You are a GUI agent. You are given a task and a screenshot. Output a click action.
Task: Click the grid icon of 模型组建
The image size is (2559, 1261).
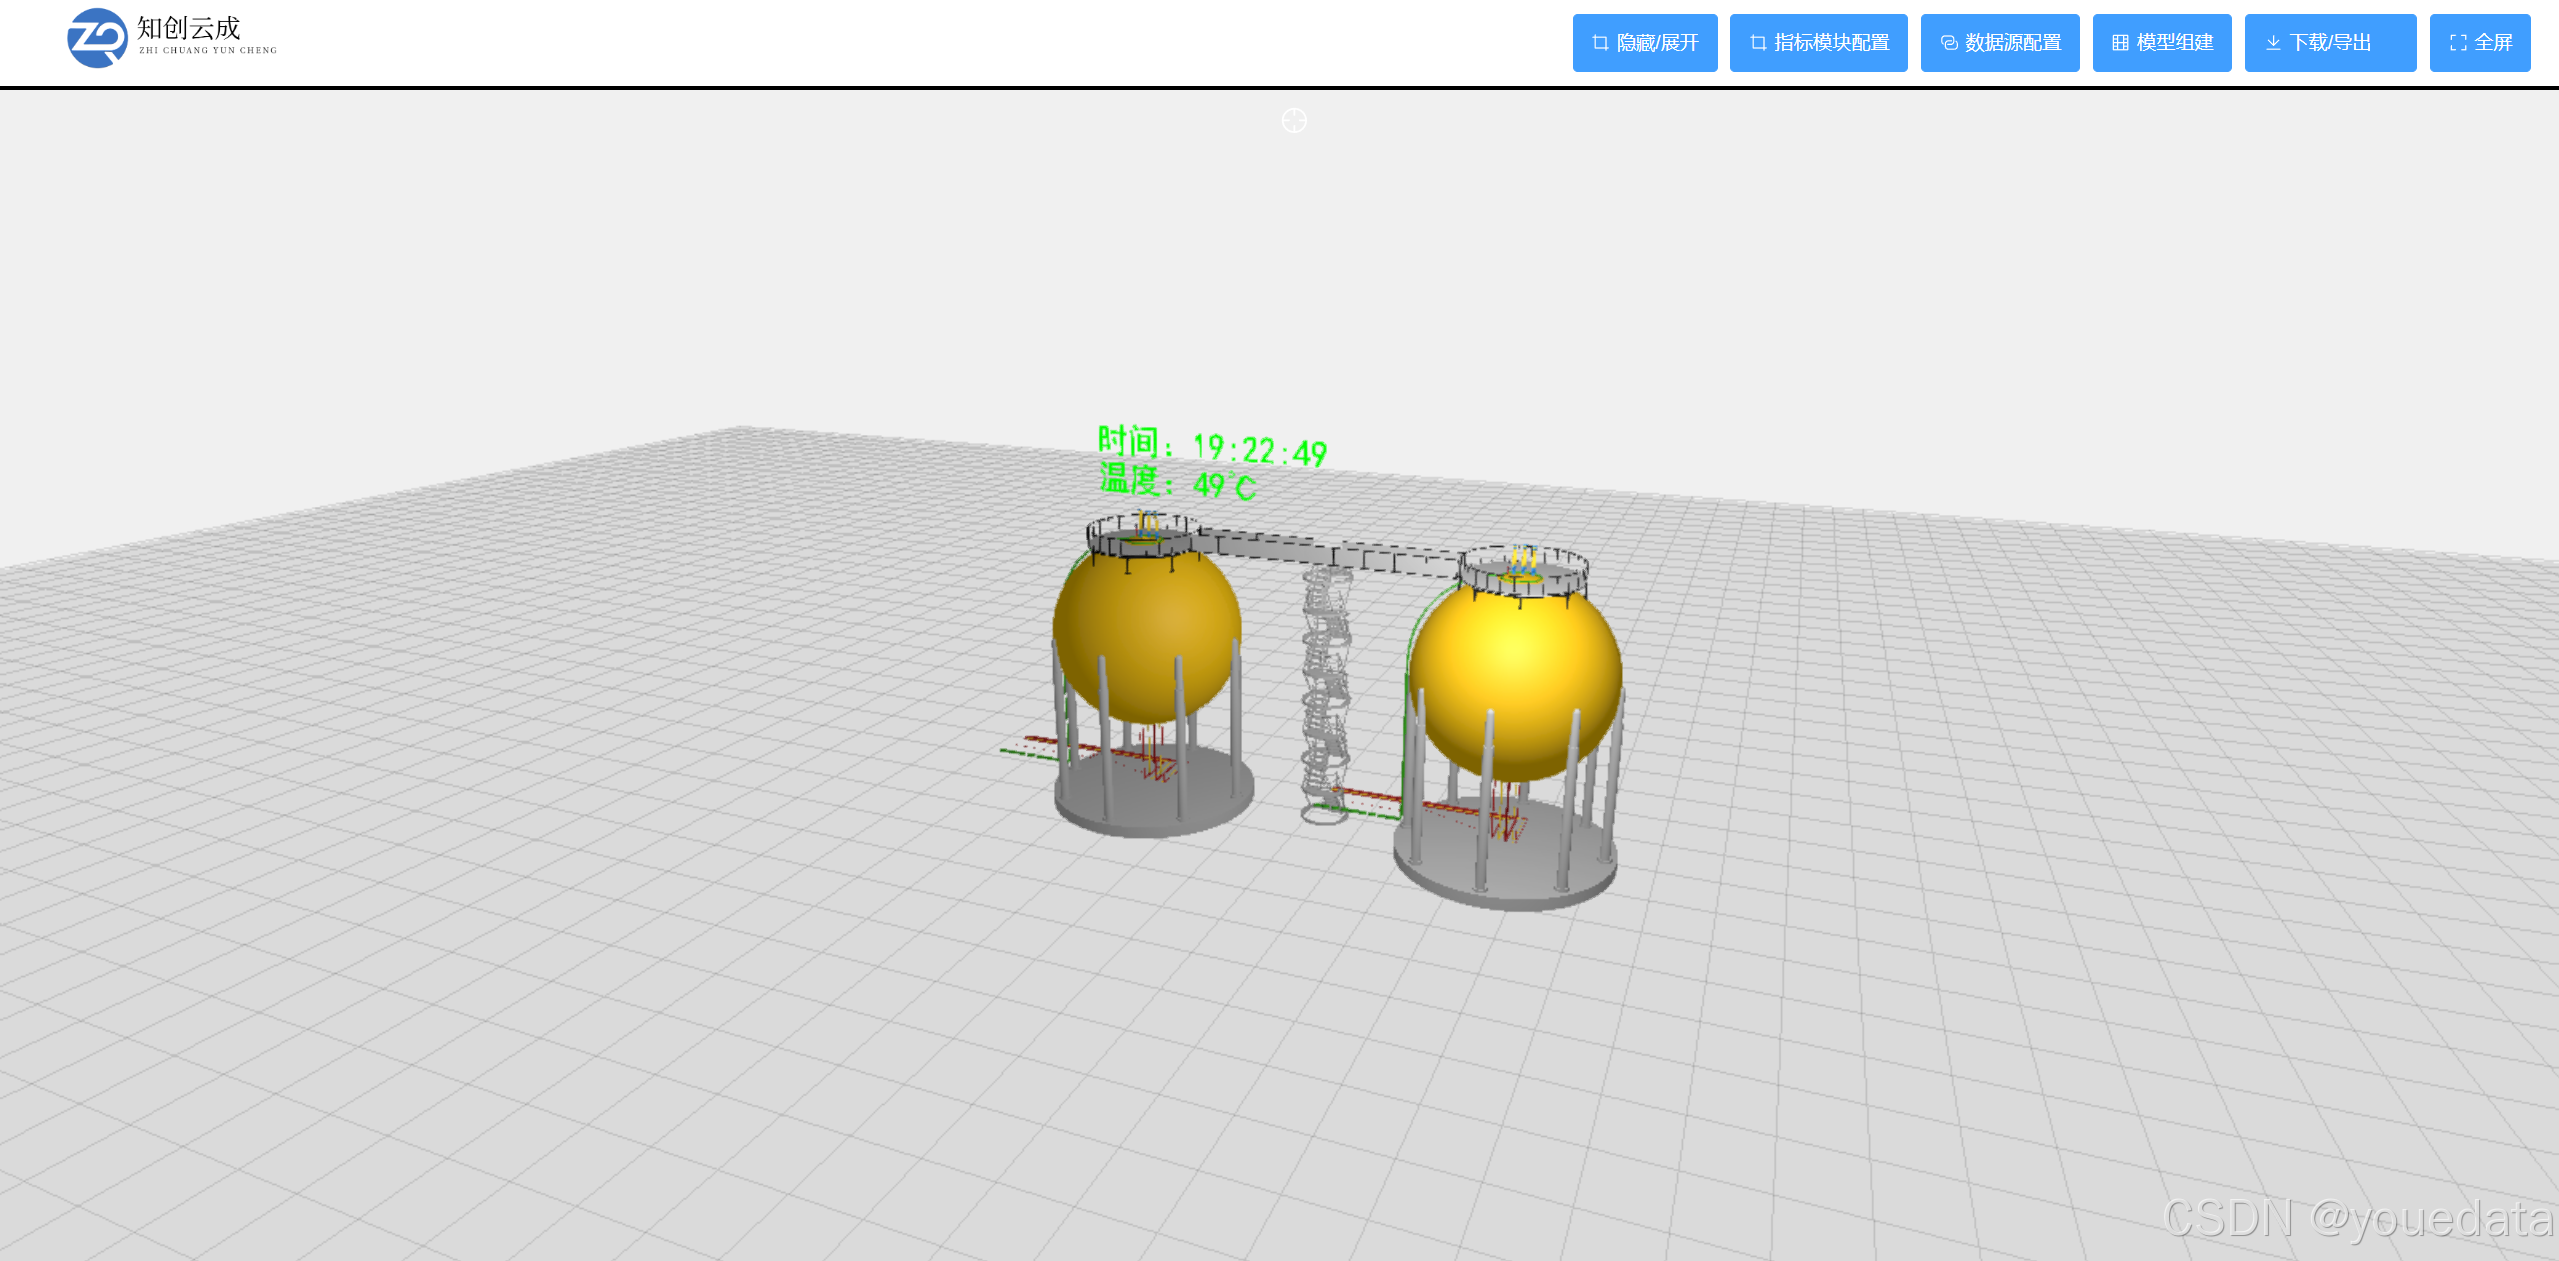pos(2120,43)
